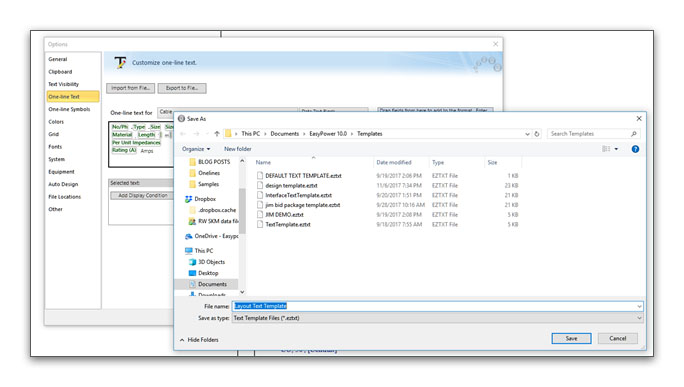Sort files by Type column header
Screen dimensions: 684x387
[438, 163]
